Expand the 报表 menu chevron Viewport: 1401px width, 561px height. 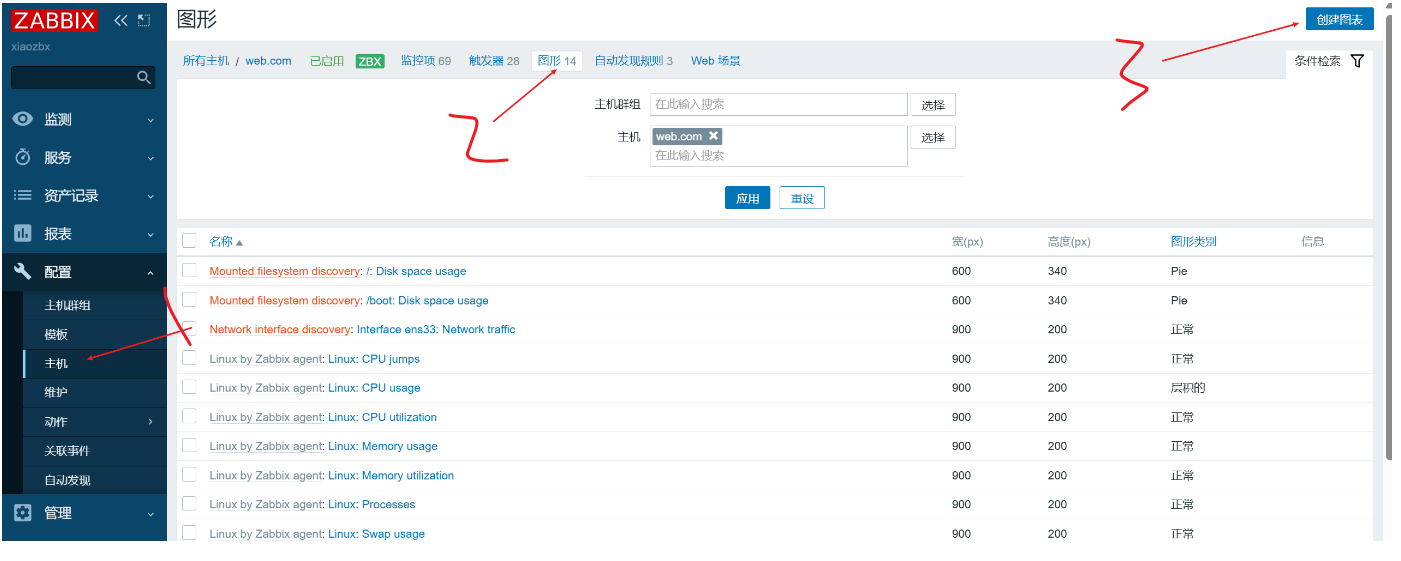pos(151,234)
